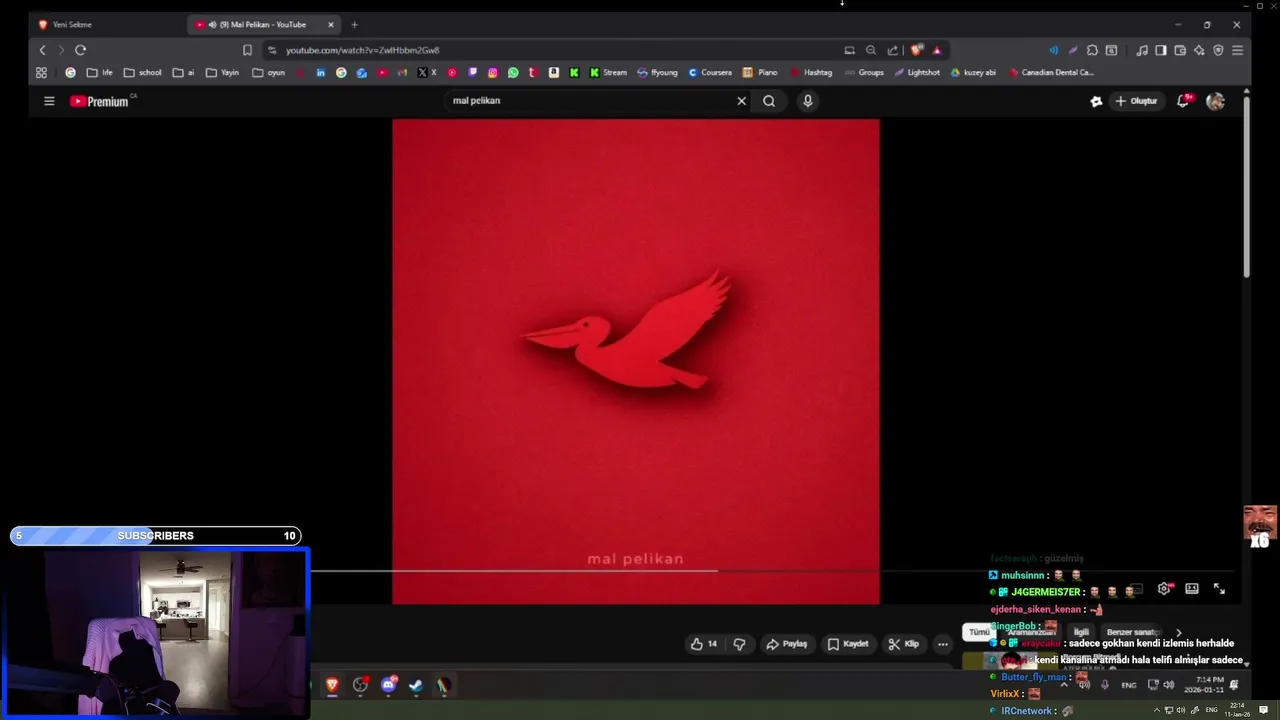Open the YouTube guide menu
Viewport: 1280px width, 720px height.
tap(49, 101)
